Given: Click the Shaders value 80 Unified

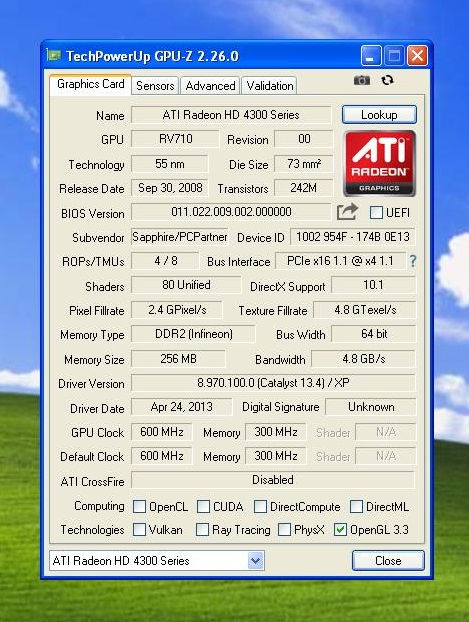Looking at the screenshot, I should [186, 285].
